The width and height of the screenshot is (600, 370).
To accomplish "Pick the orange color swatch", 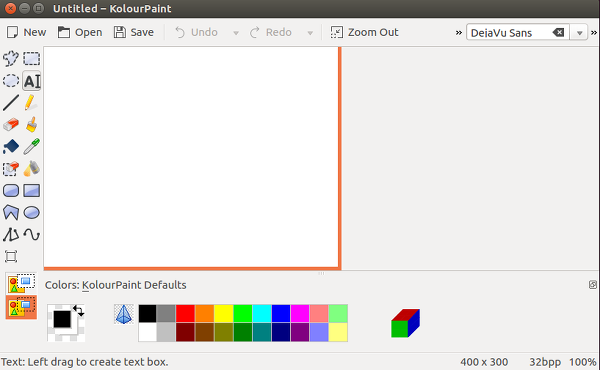I will [x=204, y=314].
